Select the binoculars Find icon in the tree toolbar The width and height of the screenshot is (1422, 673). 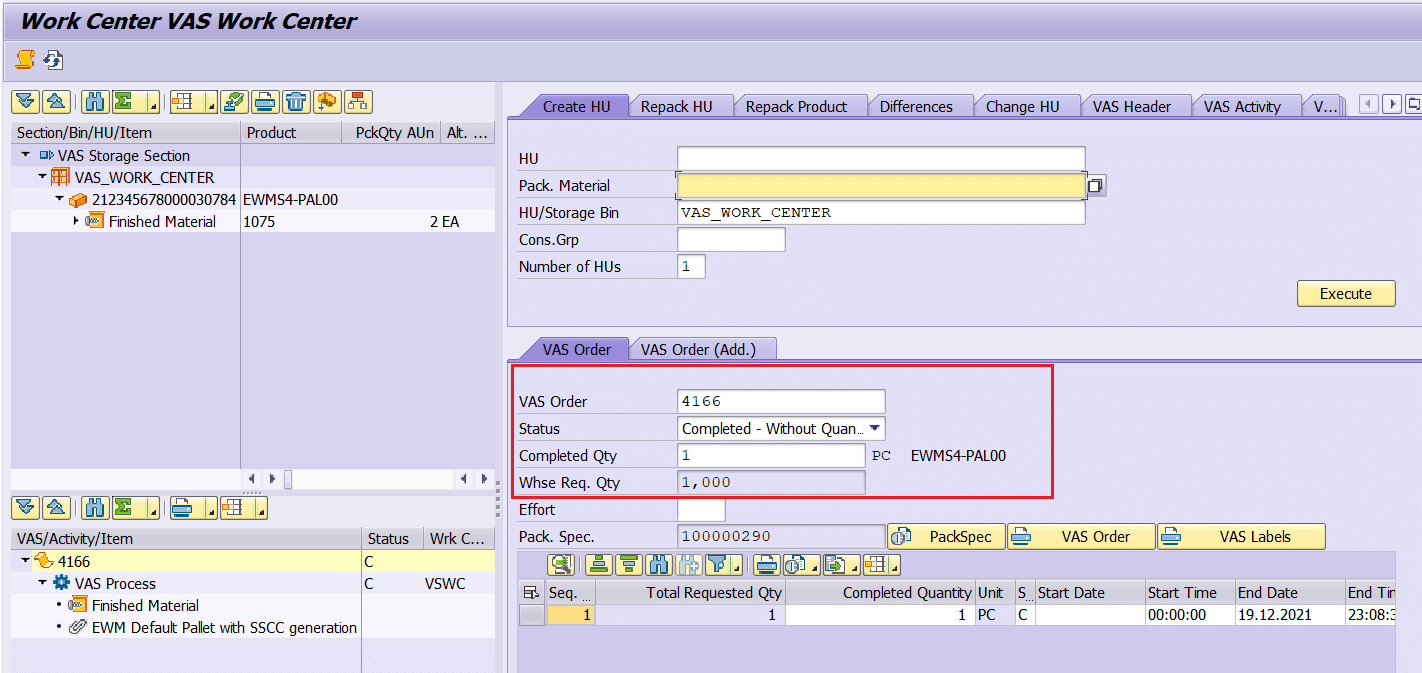[x=94, y=101]
